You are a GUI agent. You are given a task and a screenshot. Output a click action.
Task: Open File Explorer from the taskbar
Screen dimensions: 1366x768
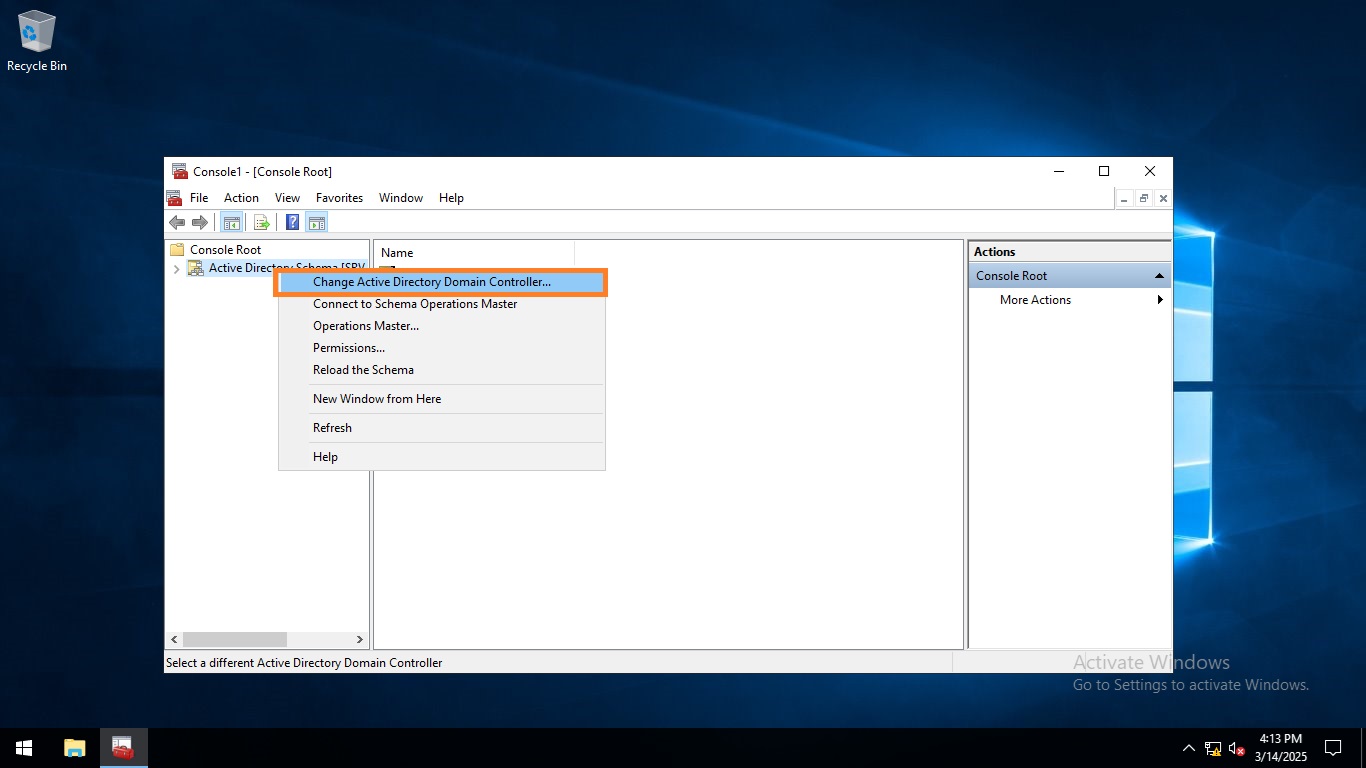tap(74, 748)
